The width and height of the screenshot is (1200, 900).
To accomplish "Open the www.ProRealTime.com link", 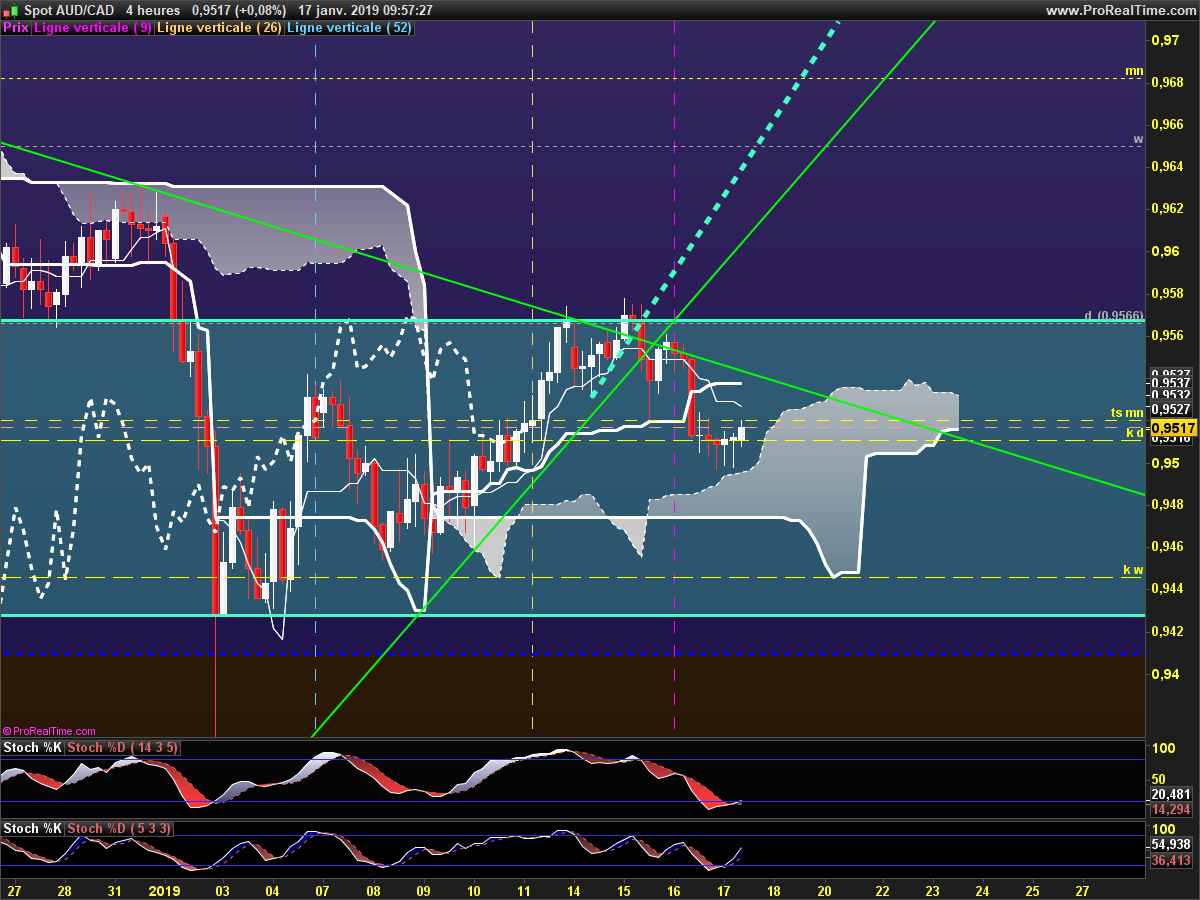I will pos(1119,10).
